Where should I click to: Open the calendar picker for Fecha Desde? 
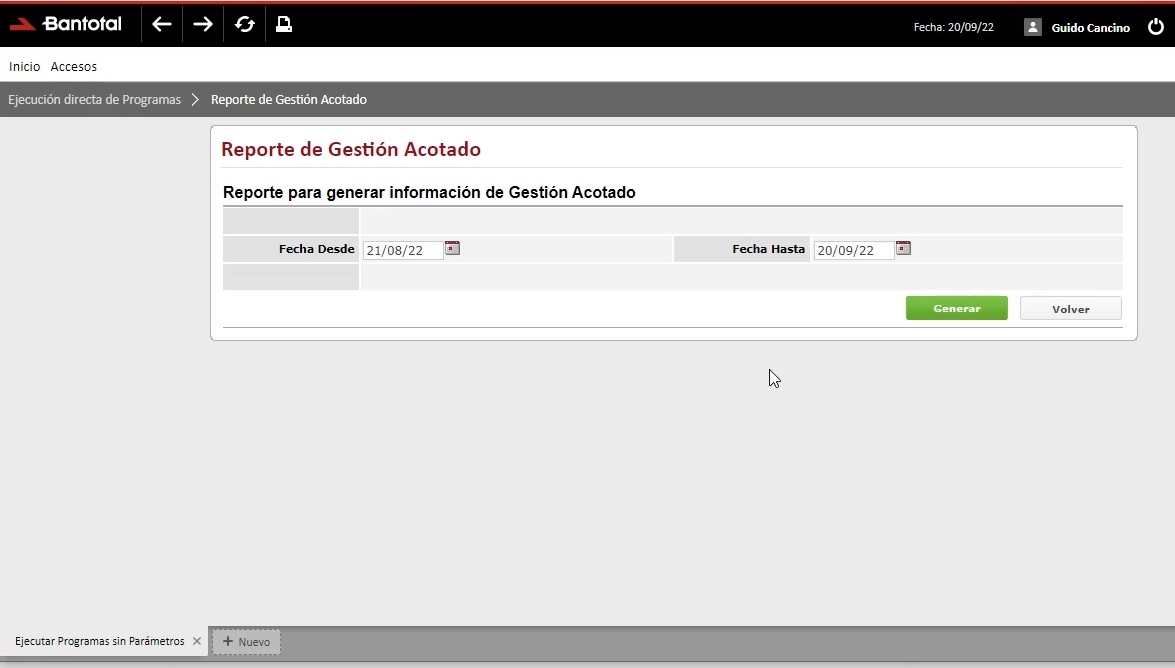point(452,248)
